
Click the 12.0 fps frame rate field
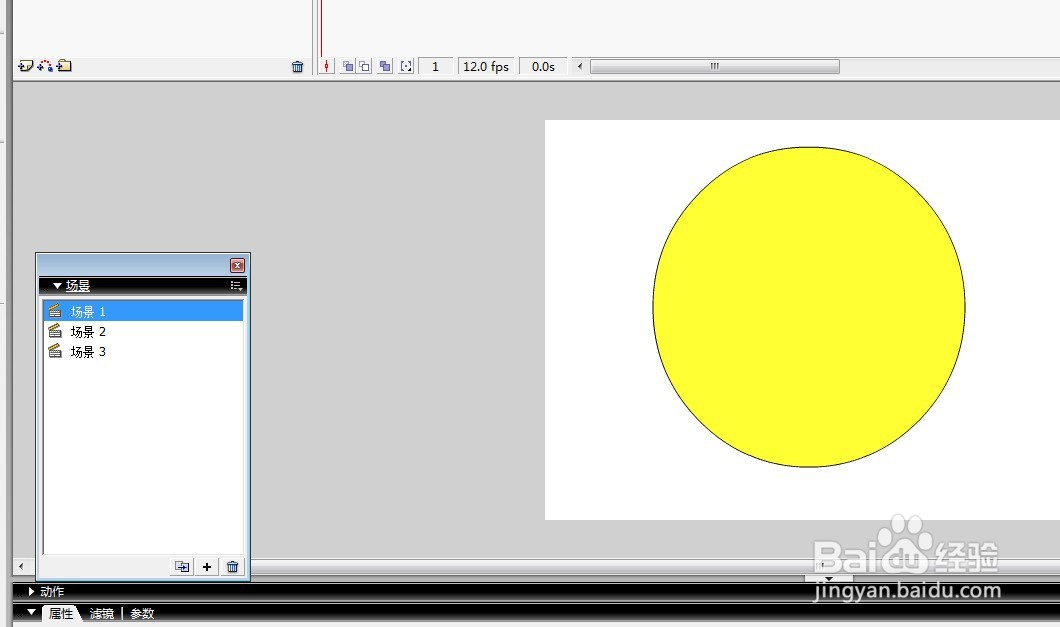(486, 66)
